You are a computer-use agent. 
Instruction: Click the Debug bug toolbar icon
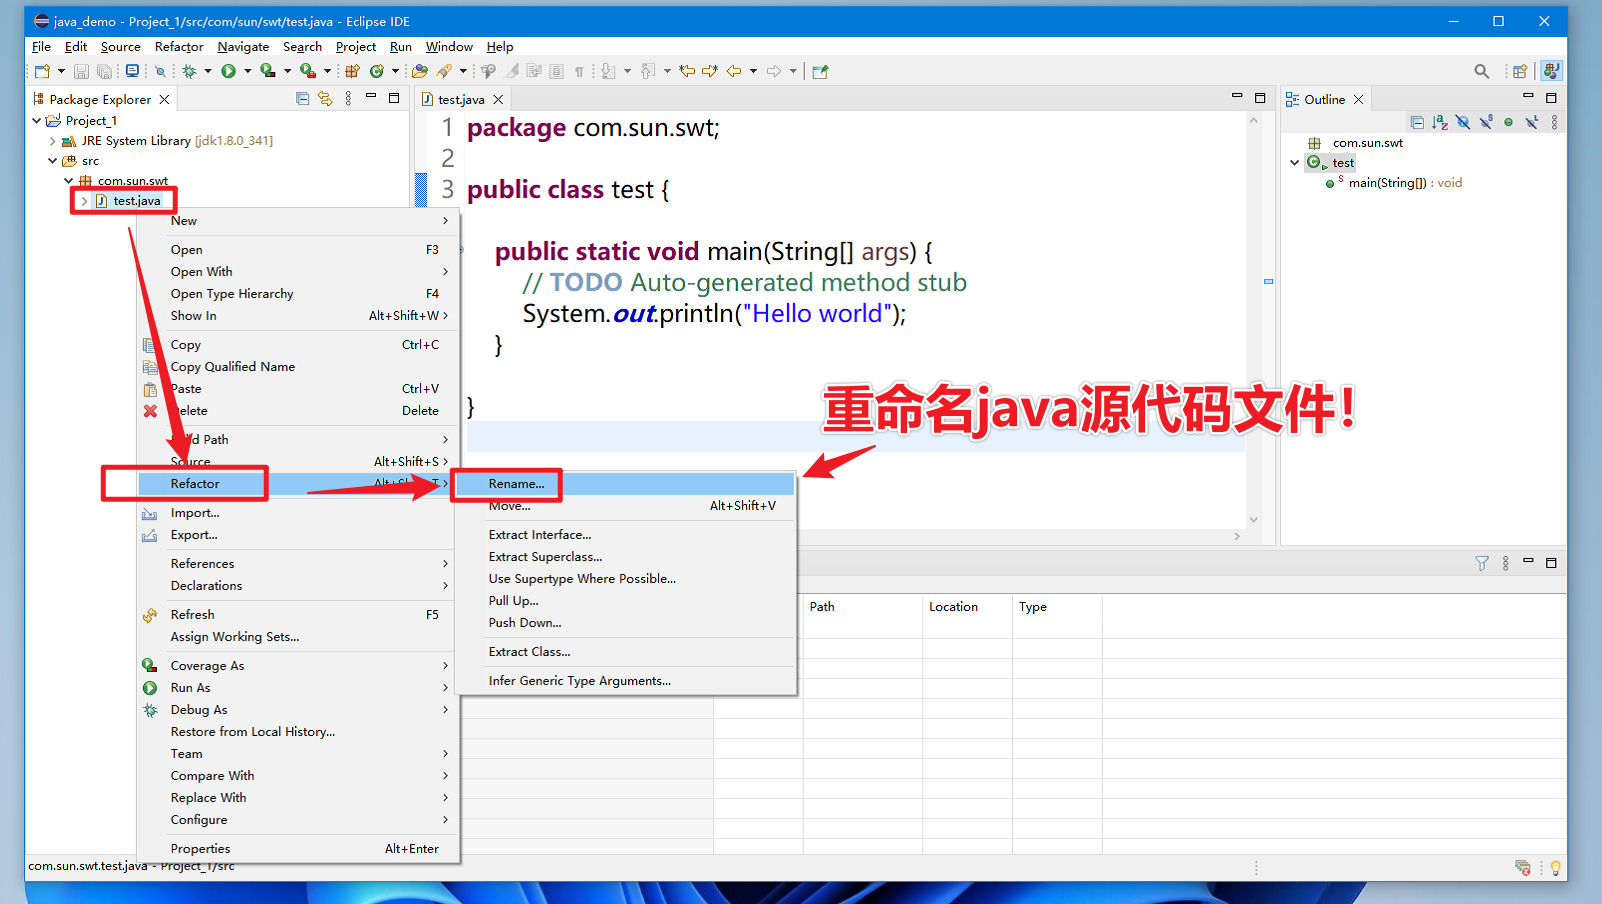tap(189, 71)
